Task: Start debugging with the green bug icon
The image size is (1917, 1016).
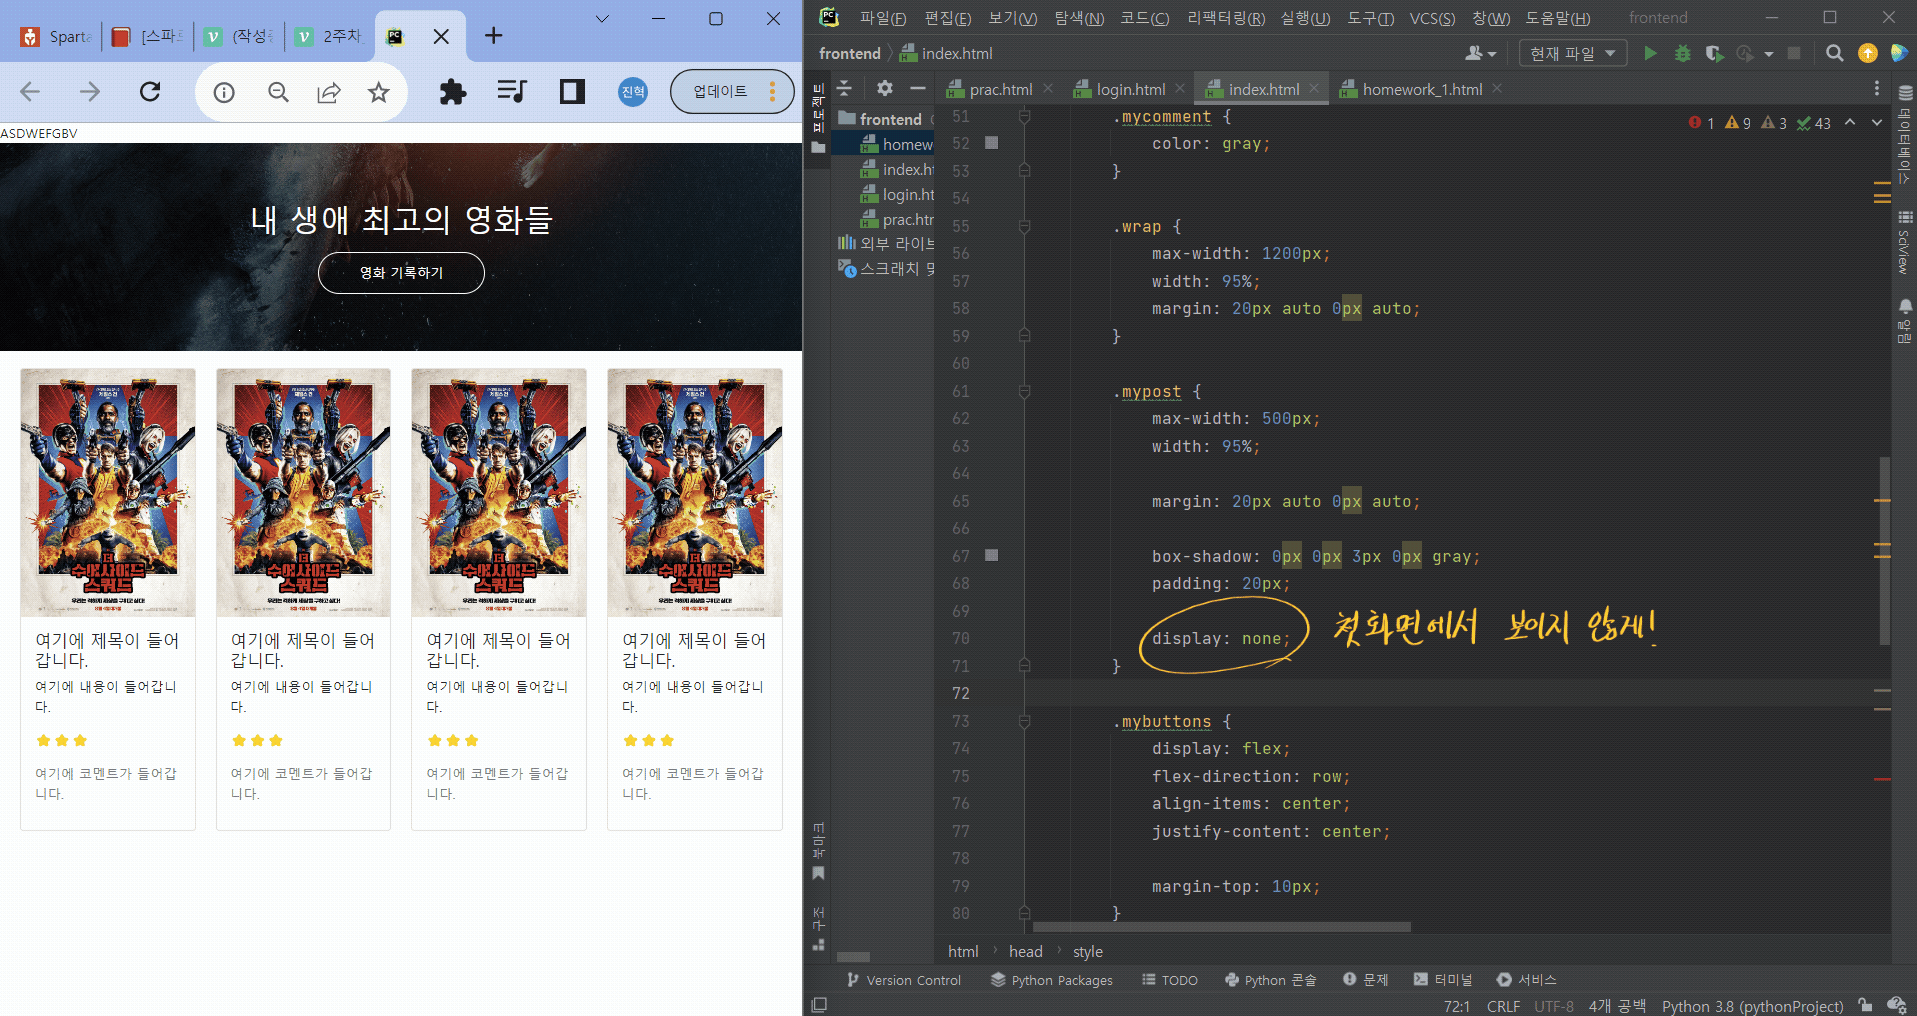Action: pos(1682,53)
